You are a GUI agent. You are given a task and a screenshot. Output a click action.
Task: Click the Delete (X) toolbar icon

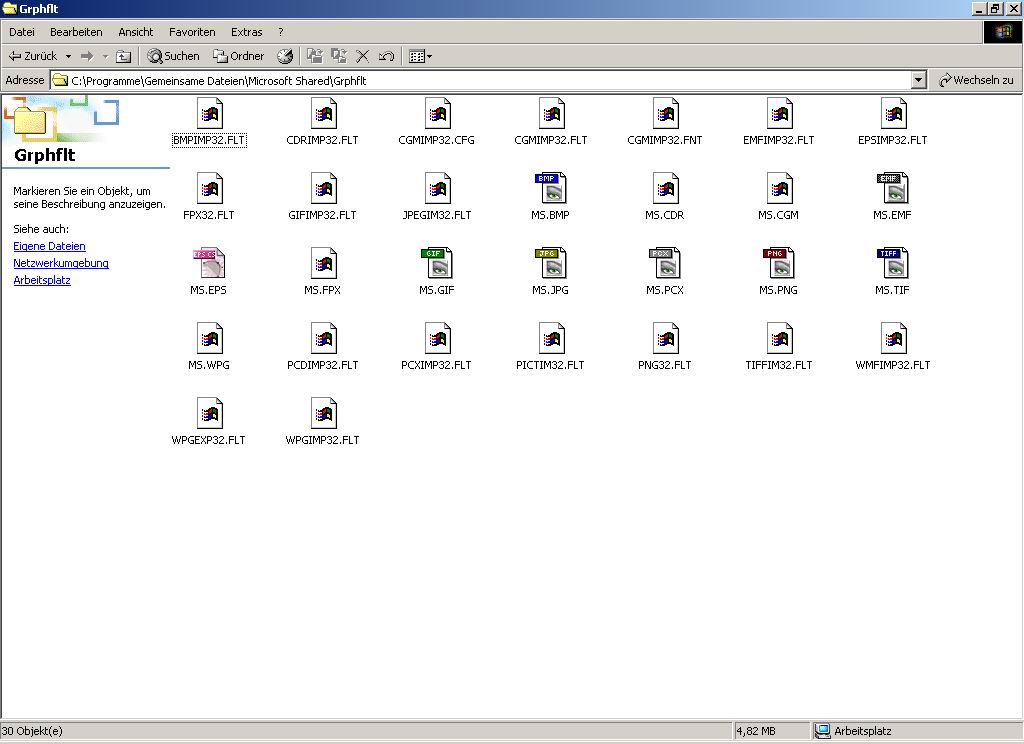pos(362,56)
